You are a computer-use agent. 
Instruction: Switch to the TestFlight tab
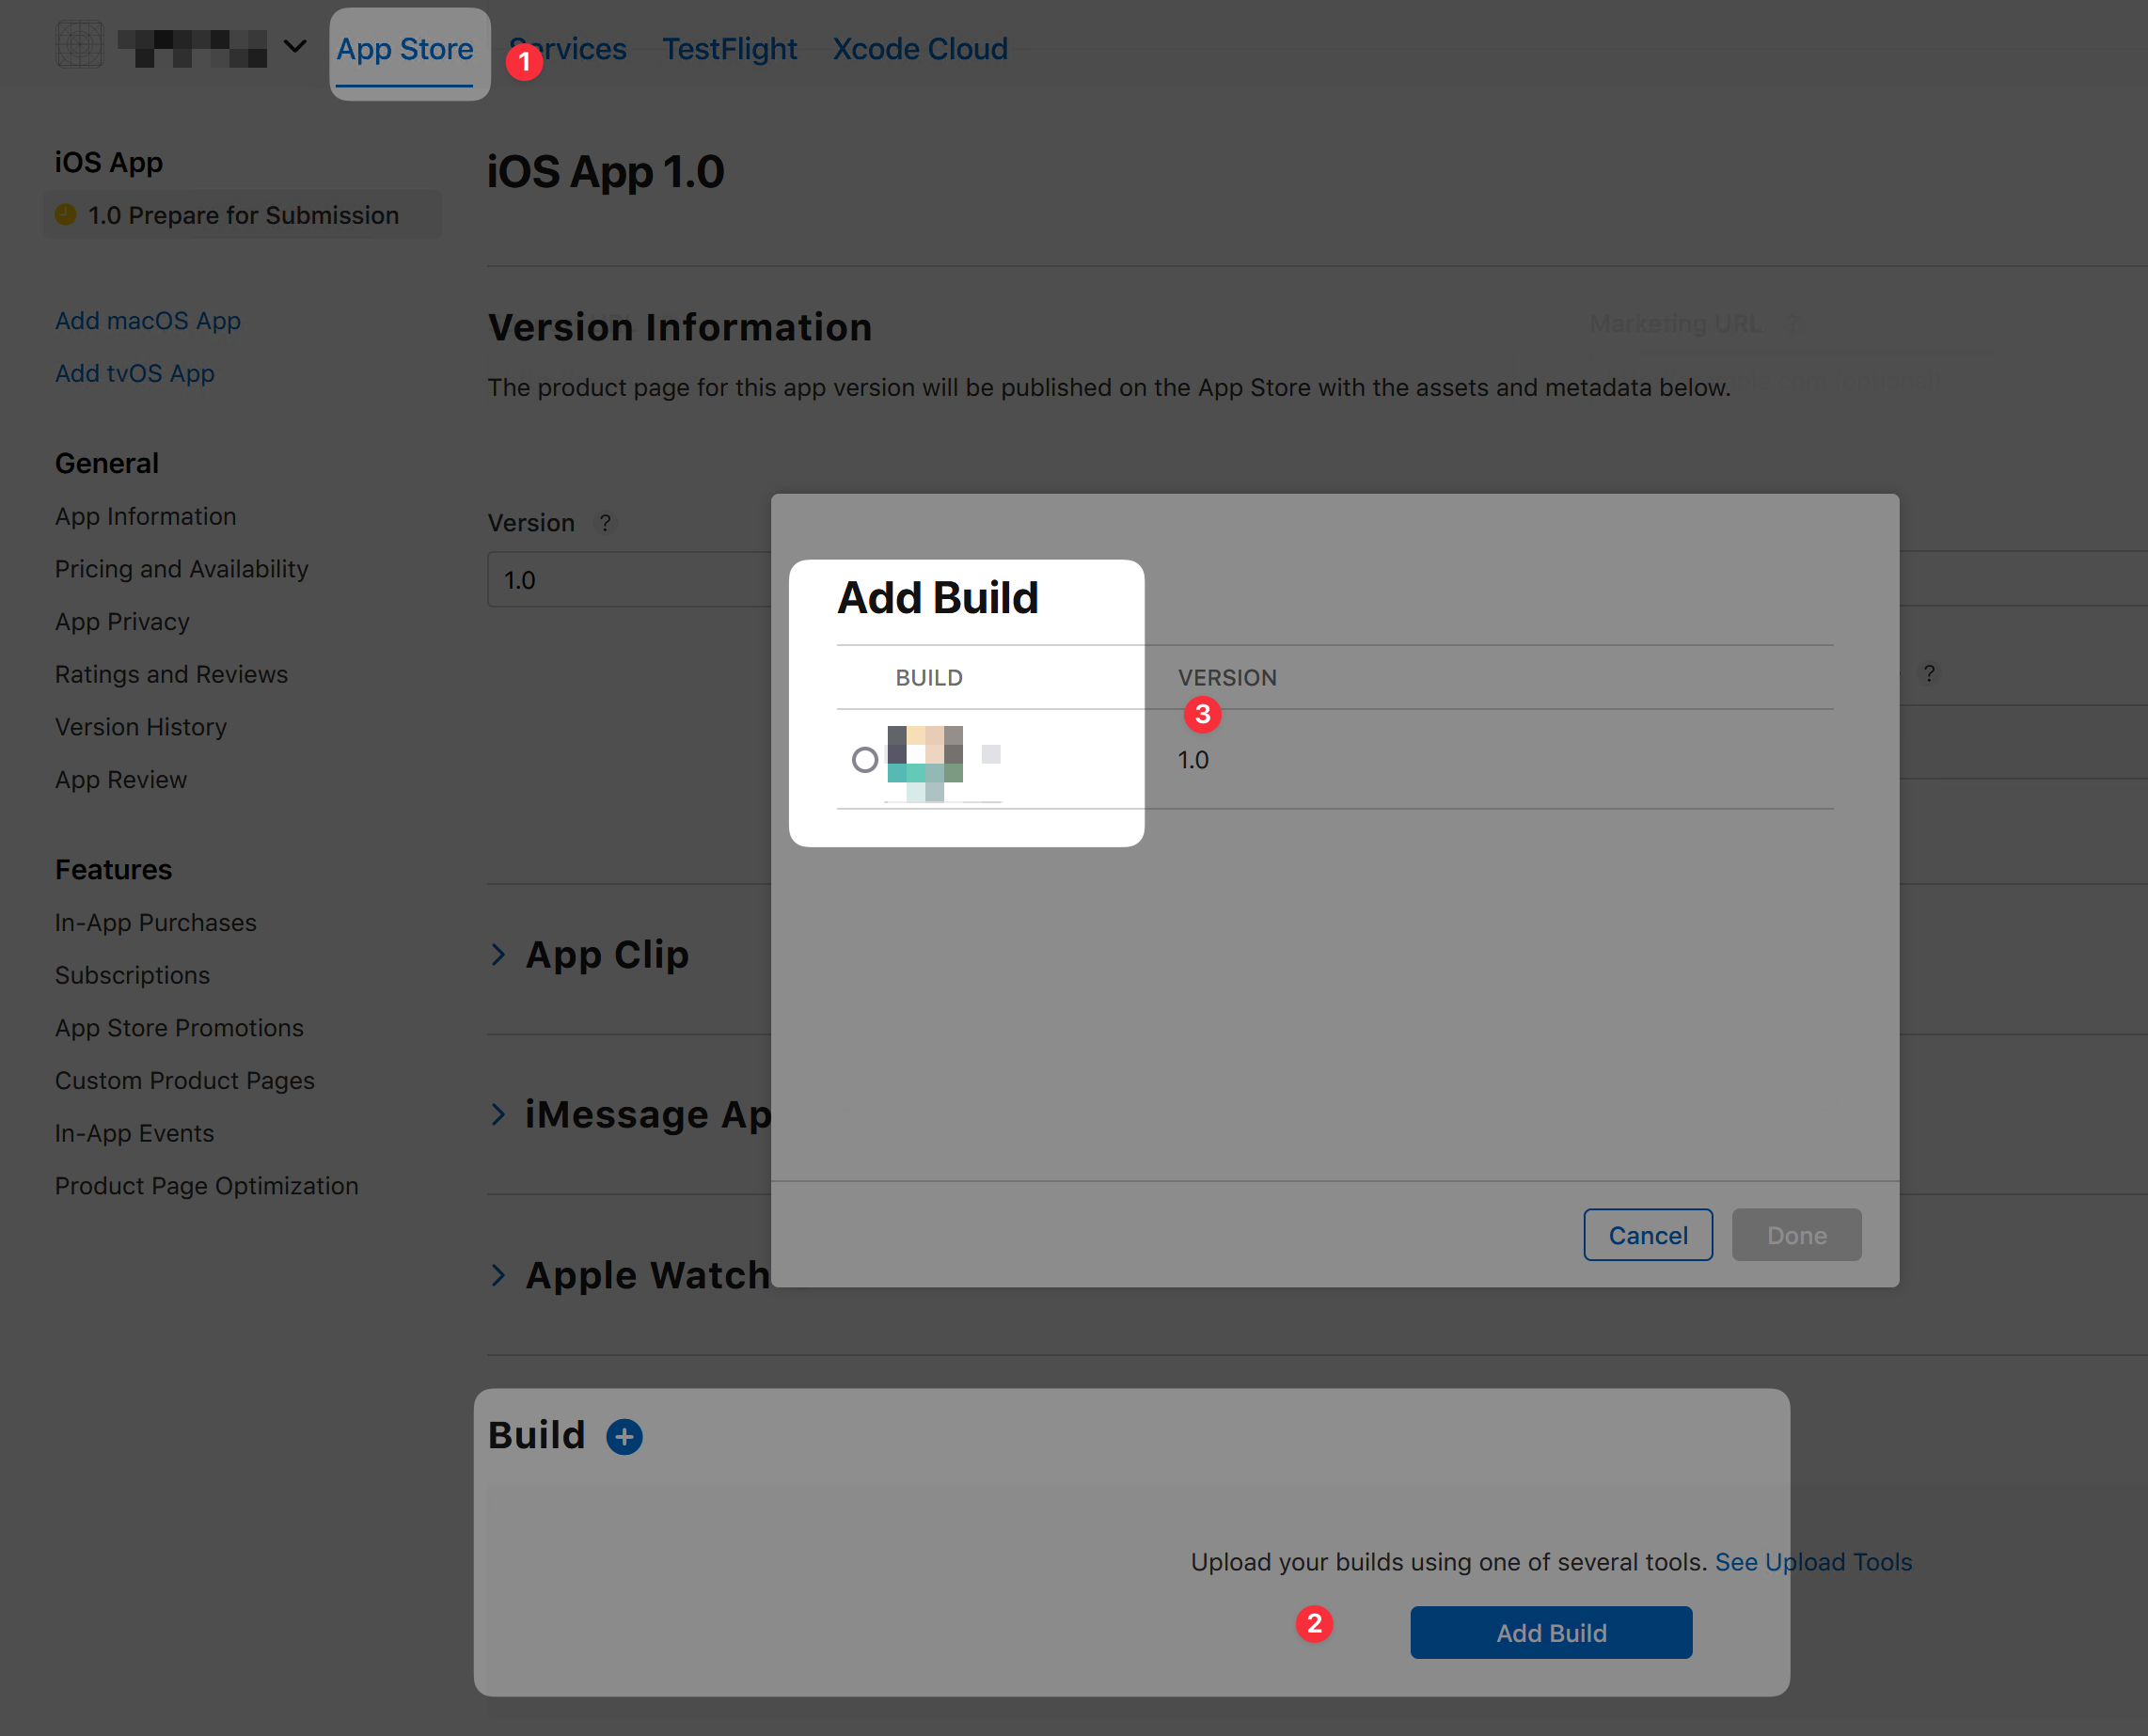[x=729, y=48]
